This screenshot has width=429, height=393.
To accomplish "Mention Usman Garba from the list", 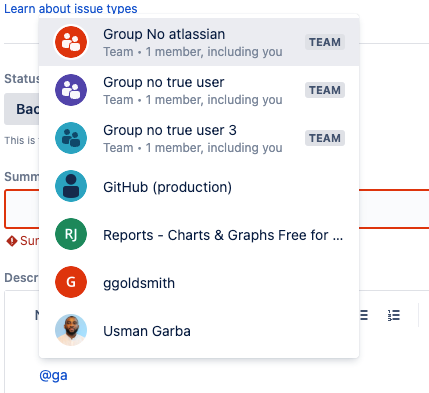I will tap(199, 330).
